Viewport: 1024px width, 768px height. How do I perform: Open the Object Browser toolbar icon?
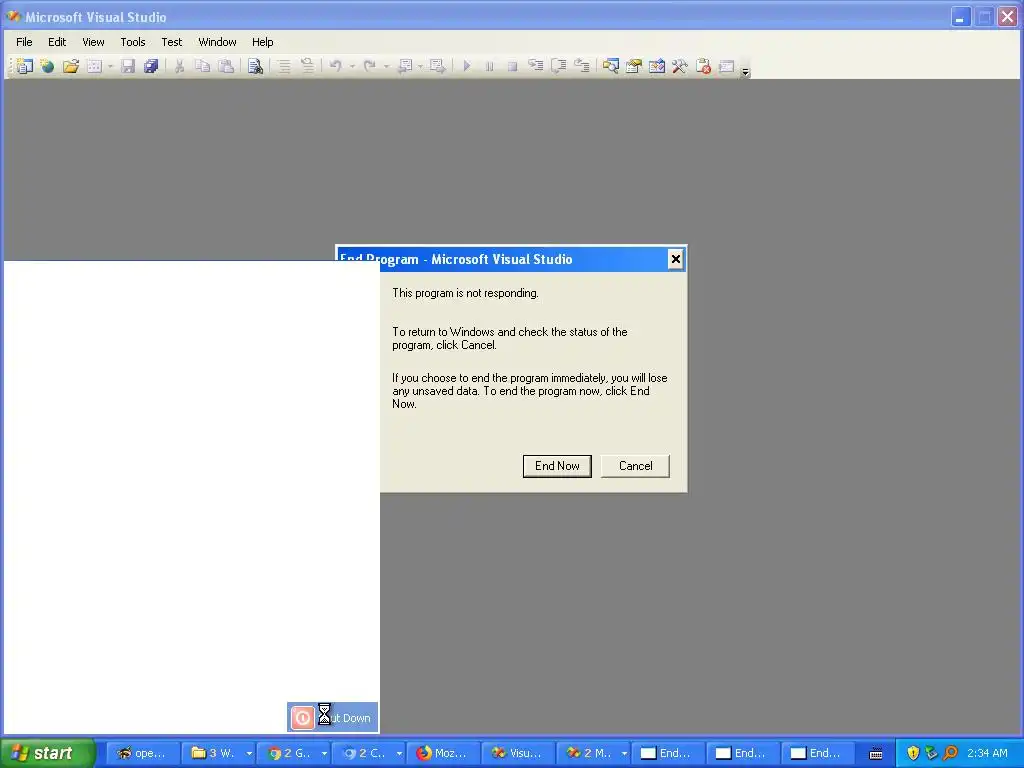tap(657, 66)
